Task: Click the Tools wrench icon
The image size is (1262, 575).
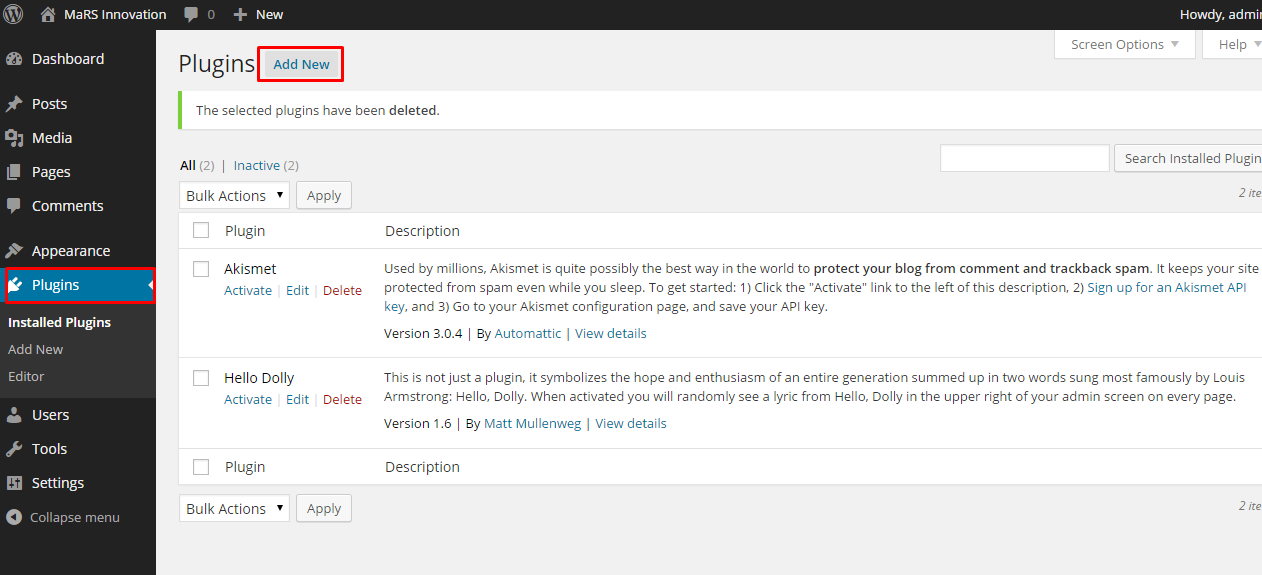Action: click(x=14, y=449)
